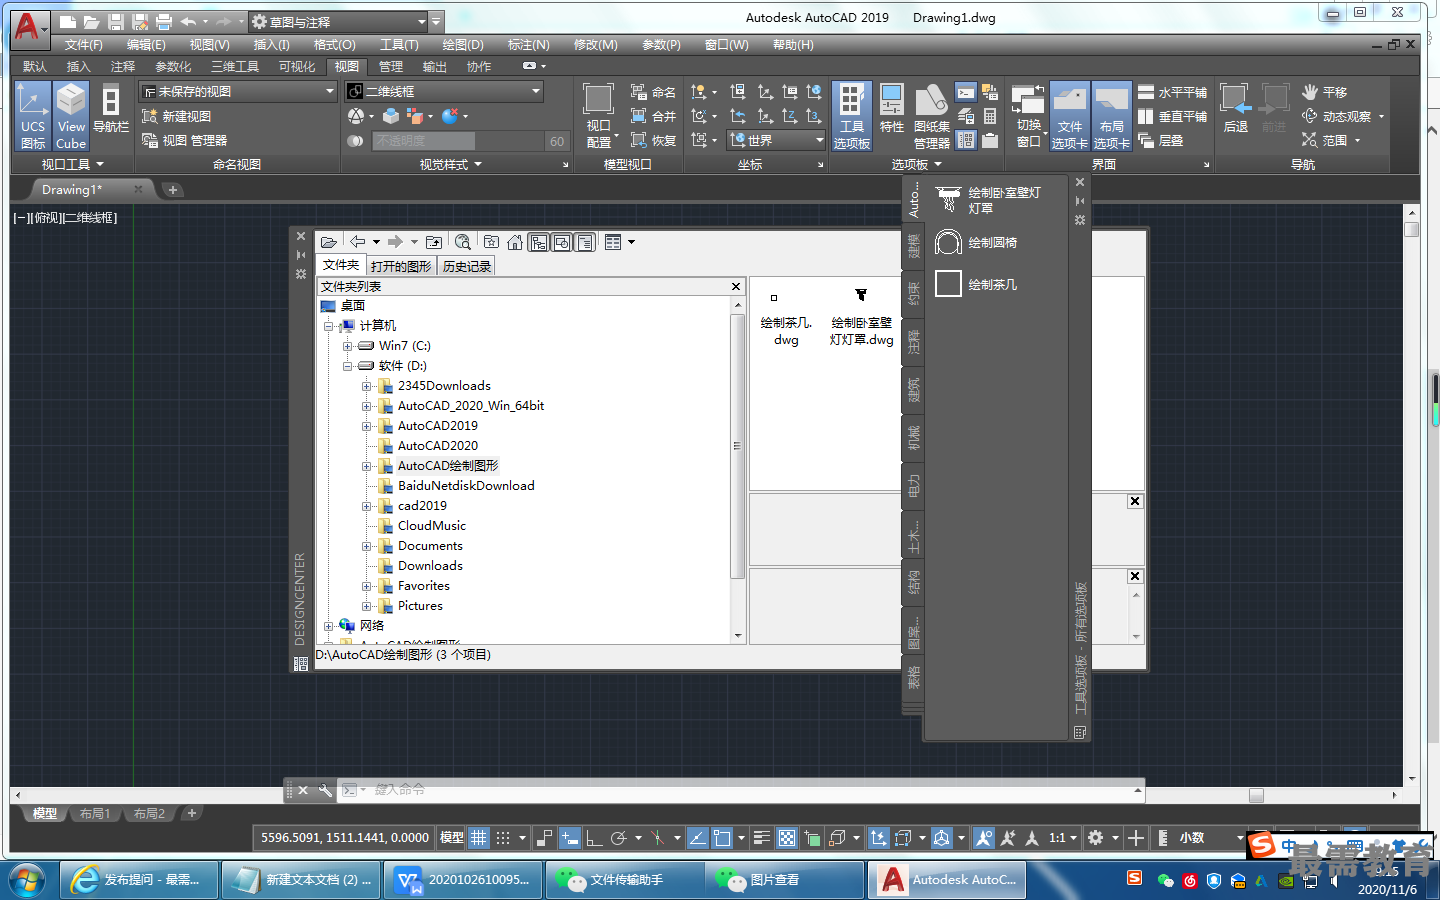Viewport: 1440px width, 900px height.
Task: Toggle Ortho mode in status bar
Action: pyautogui.click(x=594, y=838)
